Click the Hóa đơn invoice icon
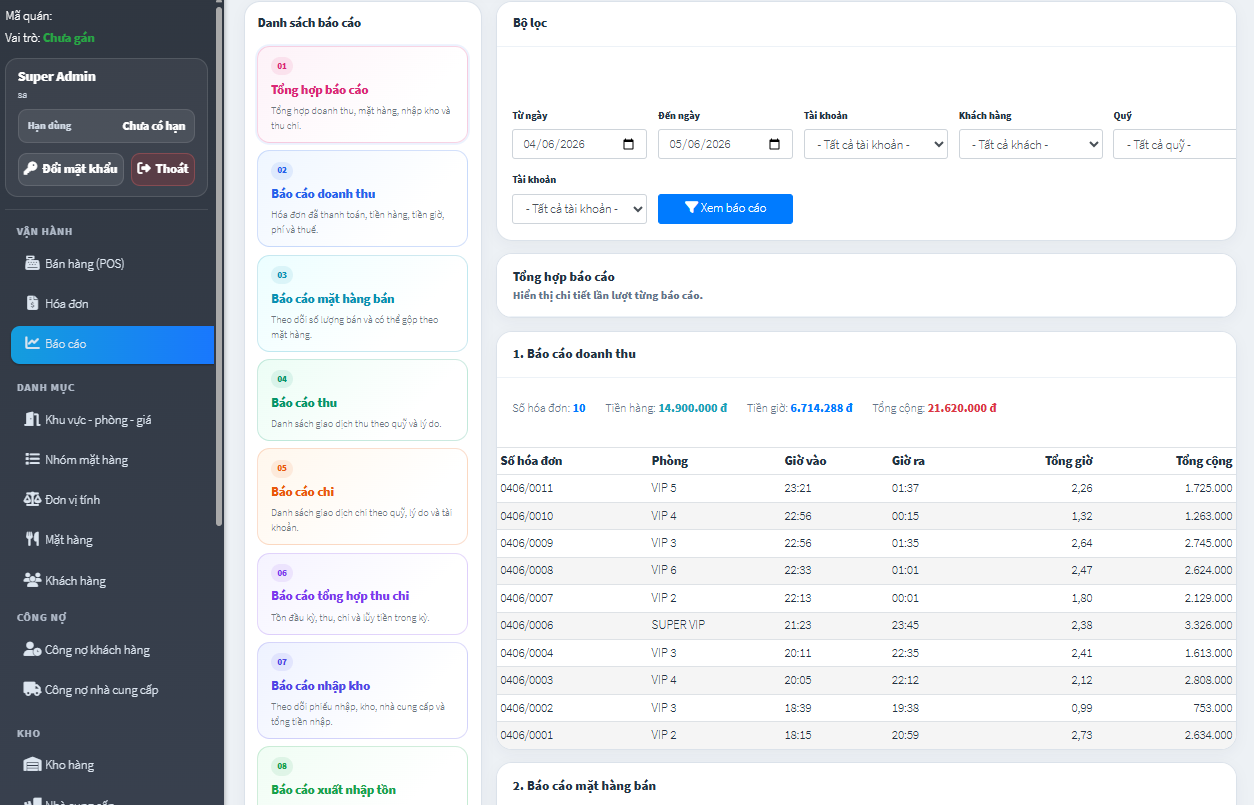This screenshot has width=1254, height=805. click(x=32, y=304)
